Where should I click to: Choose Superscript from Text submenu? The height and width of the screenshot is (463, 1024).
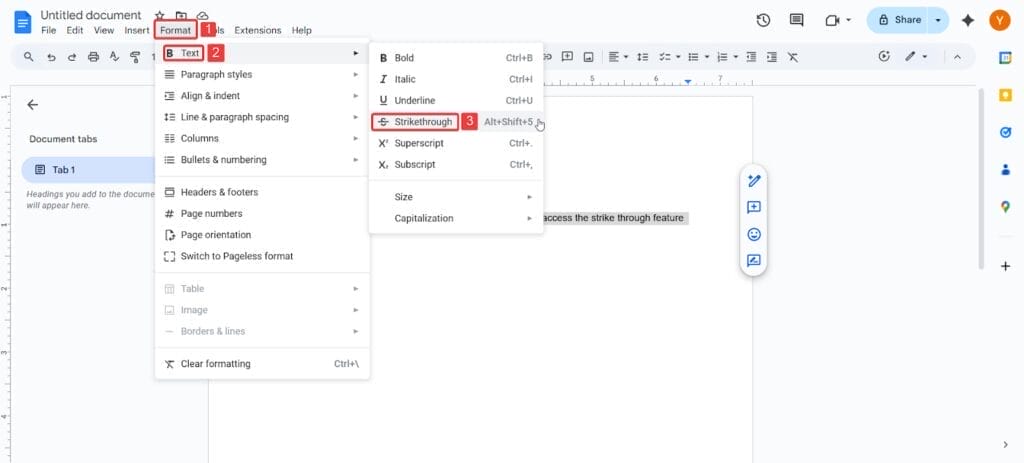[x=456, y=143]
